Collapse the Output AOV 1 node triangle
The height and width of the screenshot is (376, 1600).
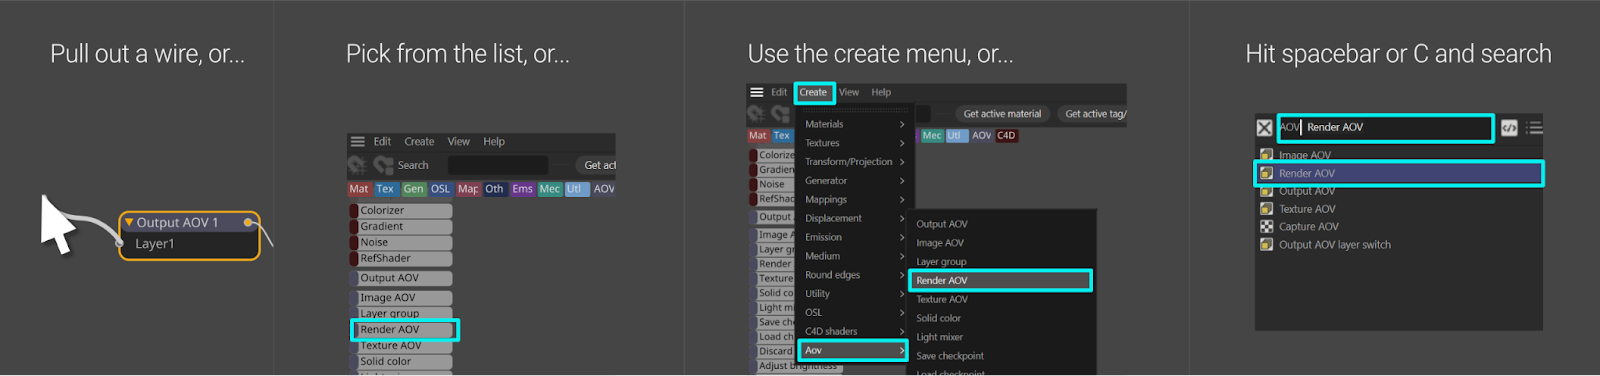click(128, 222)
